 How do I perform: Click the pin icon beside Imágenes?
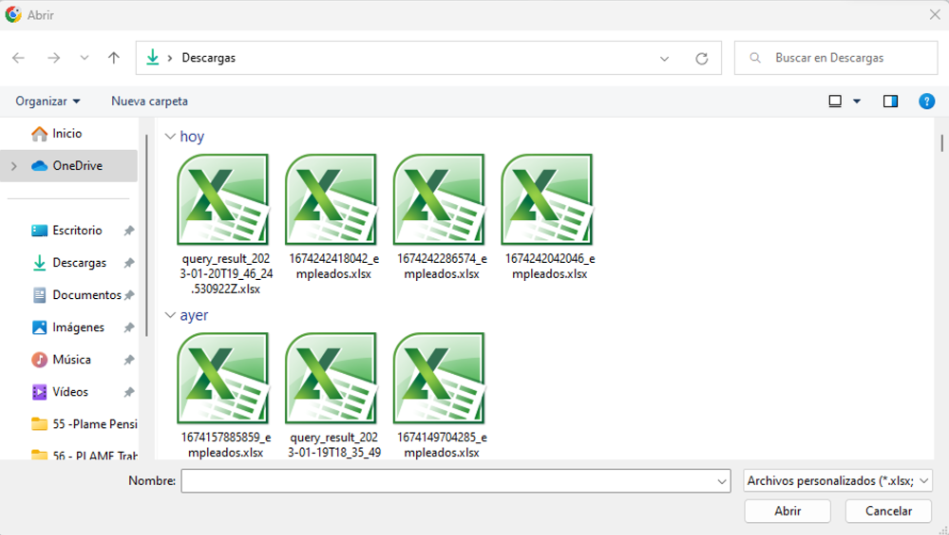point(128,327)
